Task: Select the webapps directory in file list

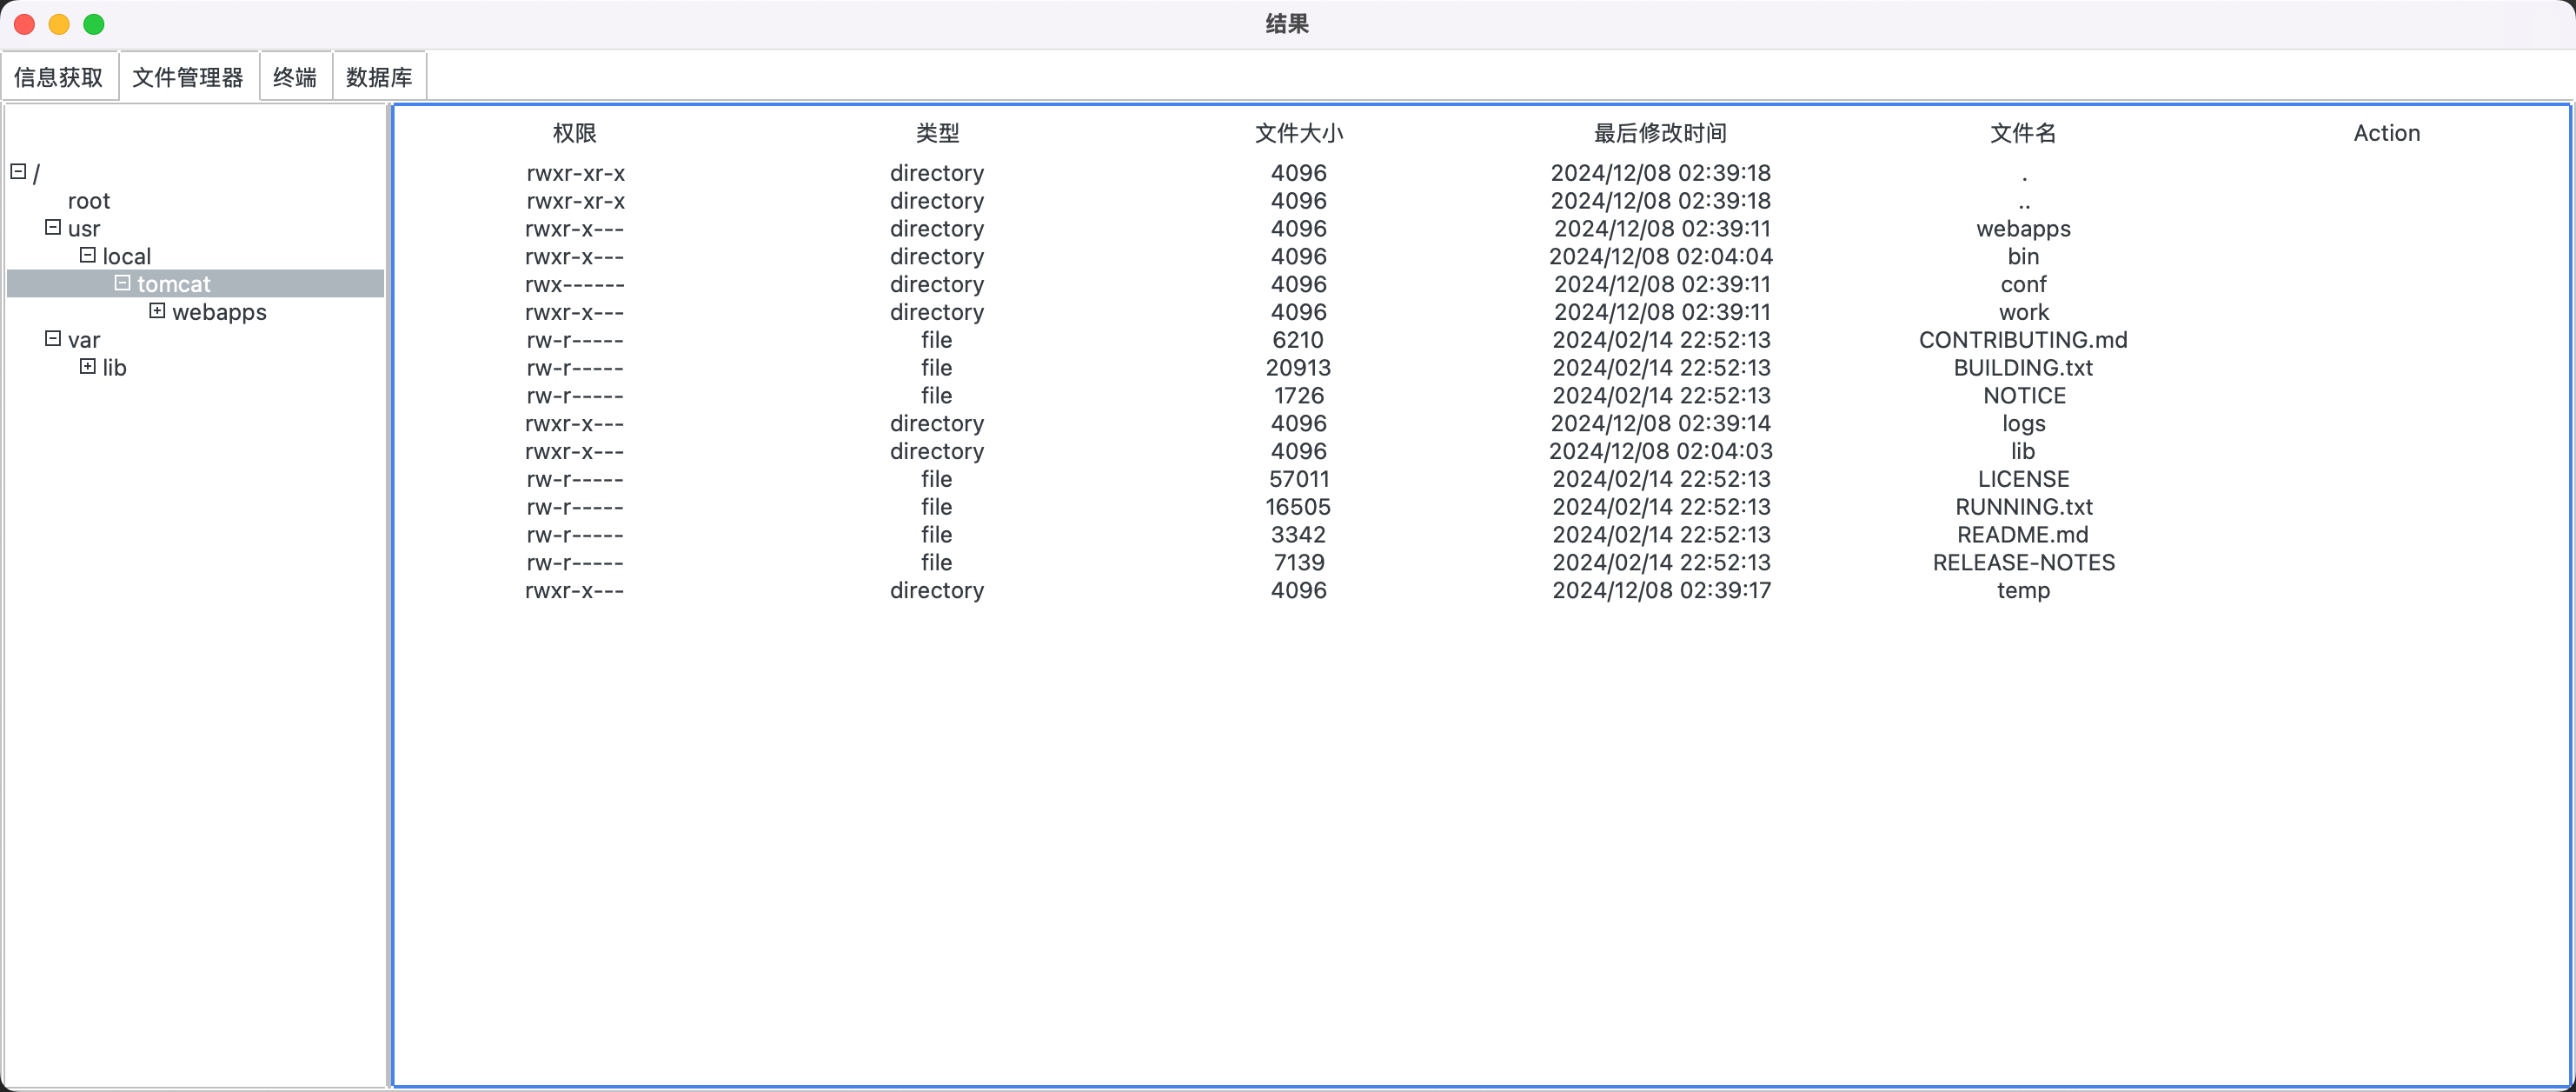Action: click(2022, 229)
